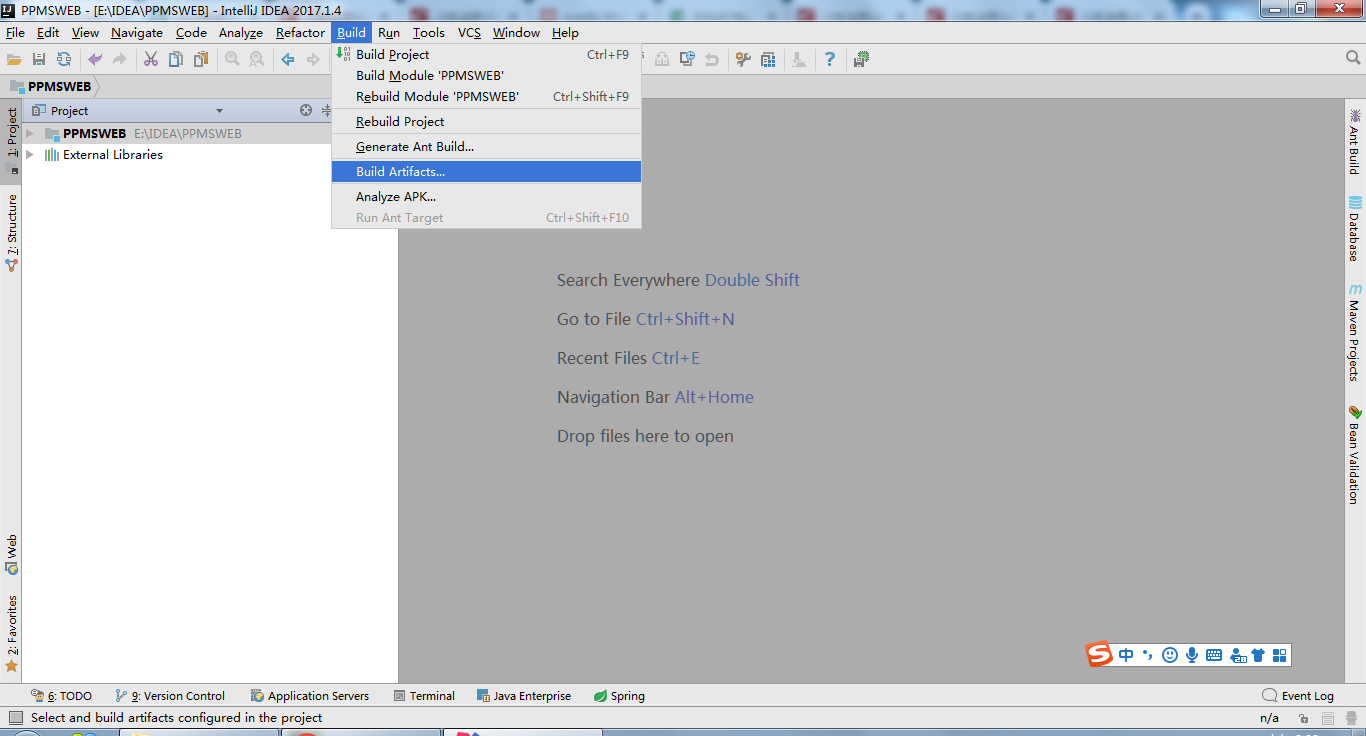Screen dimensions: 1366x736
Task: Open the Window menu
Action: pyautogui.click(x=516, y=33)
